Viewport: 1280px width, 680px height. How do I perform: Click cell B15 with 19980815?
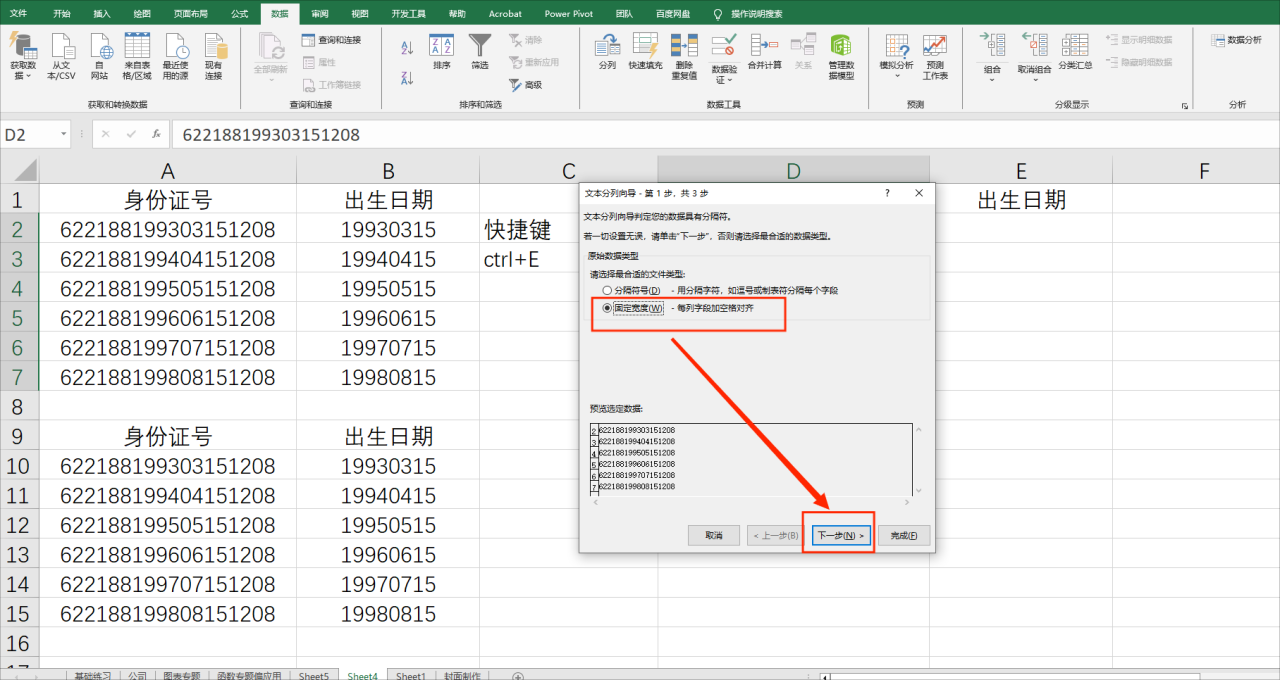pos(388,614)
